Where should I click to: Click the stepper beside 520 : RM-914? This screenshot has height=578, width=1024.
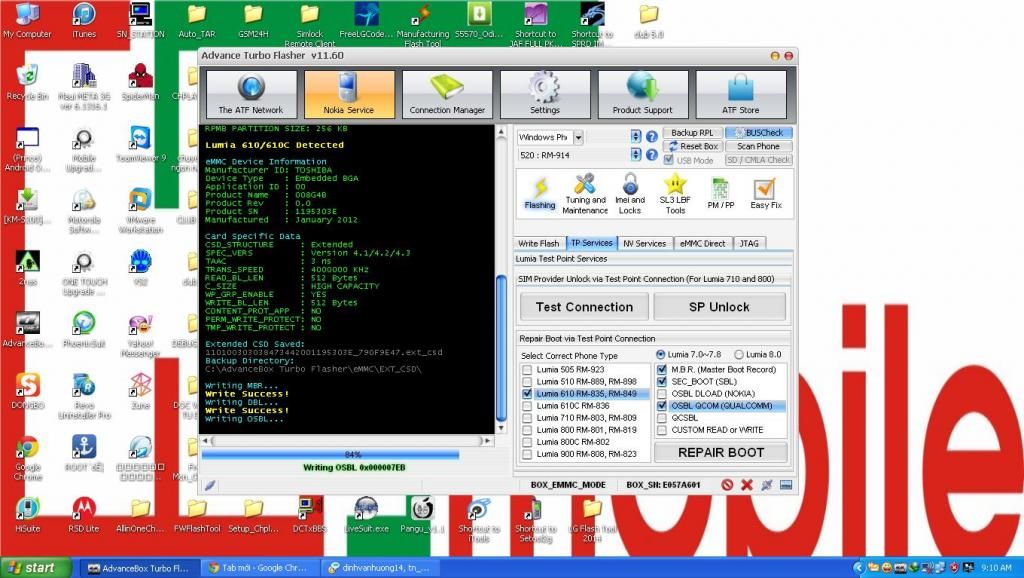click(636, 155)
